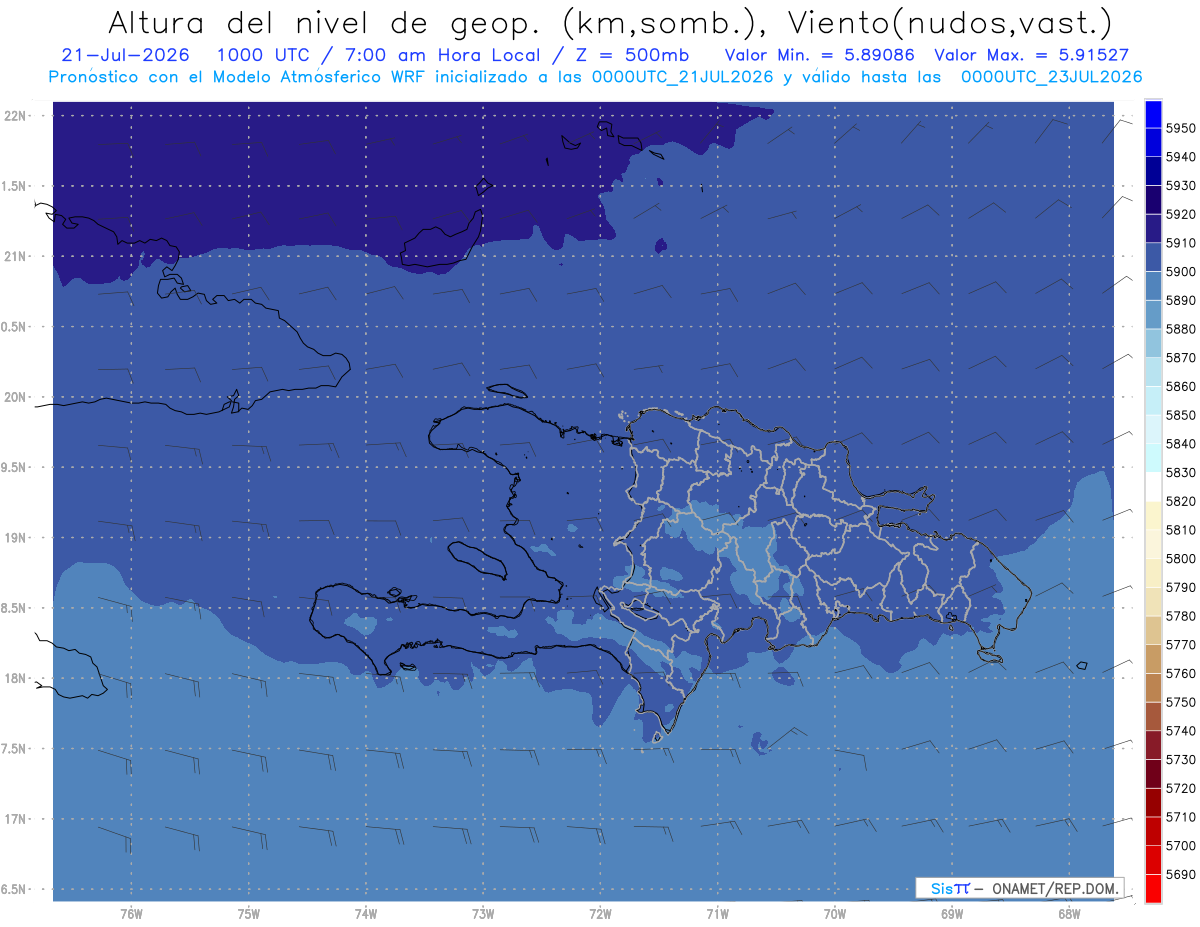1200x927 pixels.
Task: Click the '5800' color bar value
Action: 1181,559
